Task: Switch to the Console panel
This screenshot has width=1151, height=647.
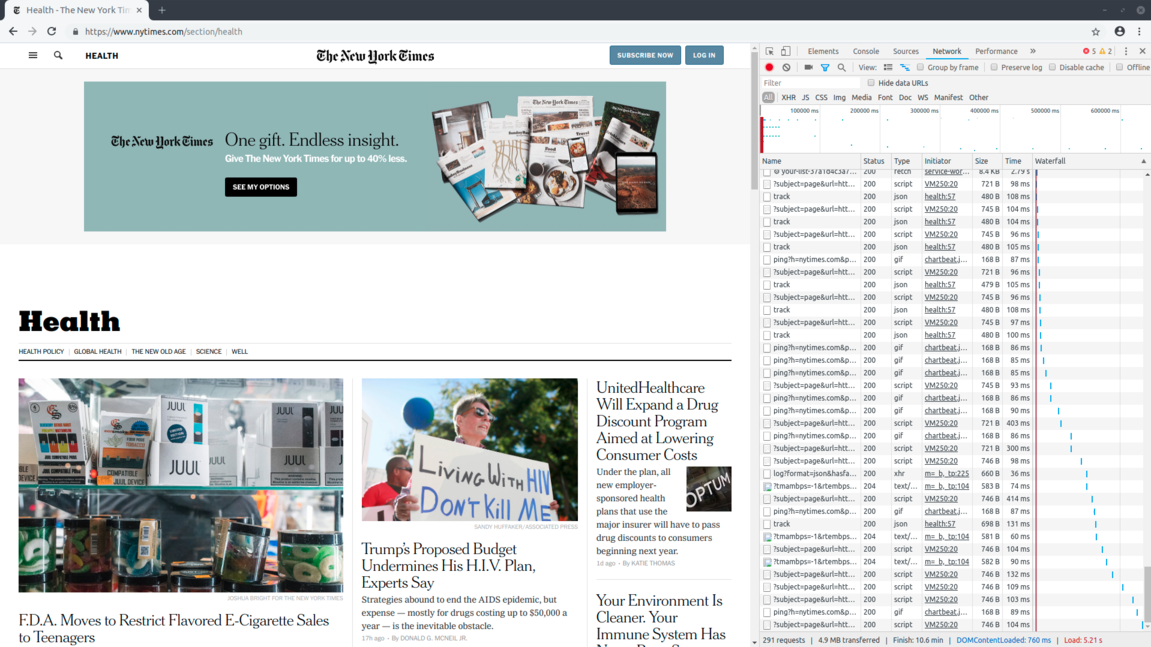Action: pos(865,51)
